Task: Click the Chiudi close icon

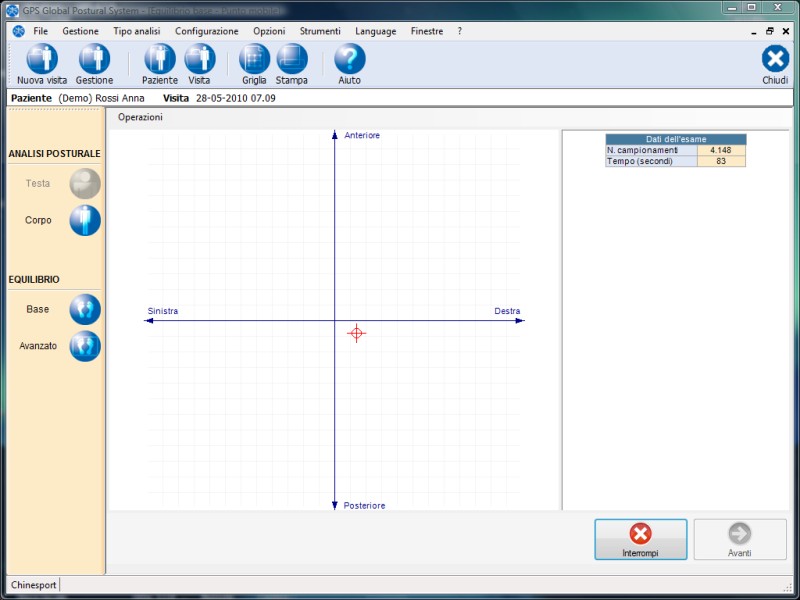Action: tap(775, 60)
